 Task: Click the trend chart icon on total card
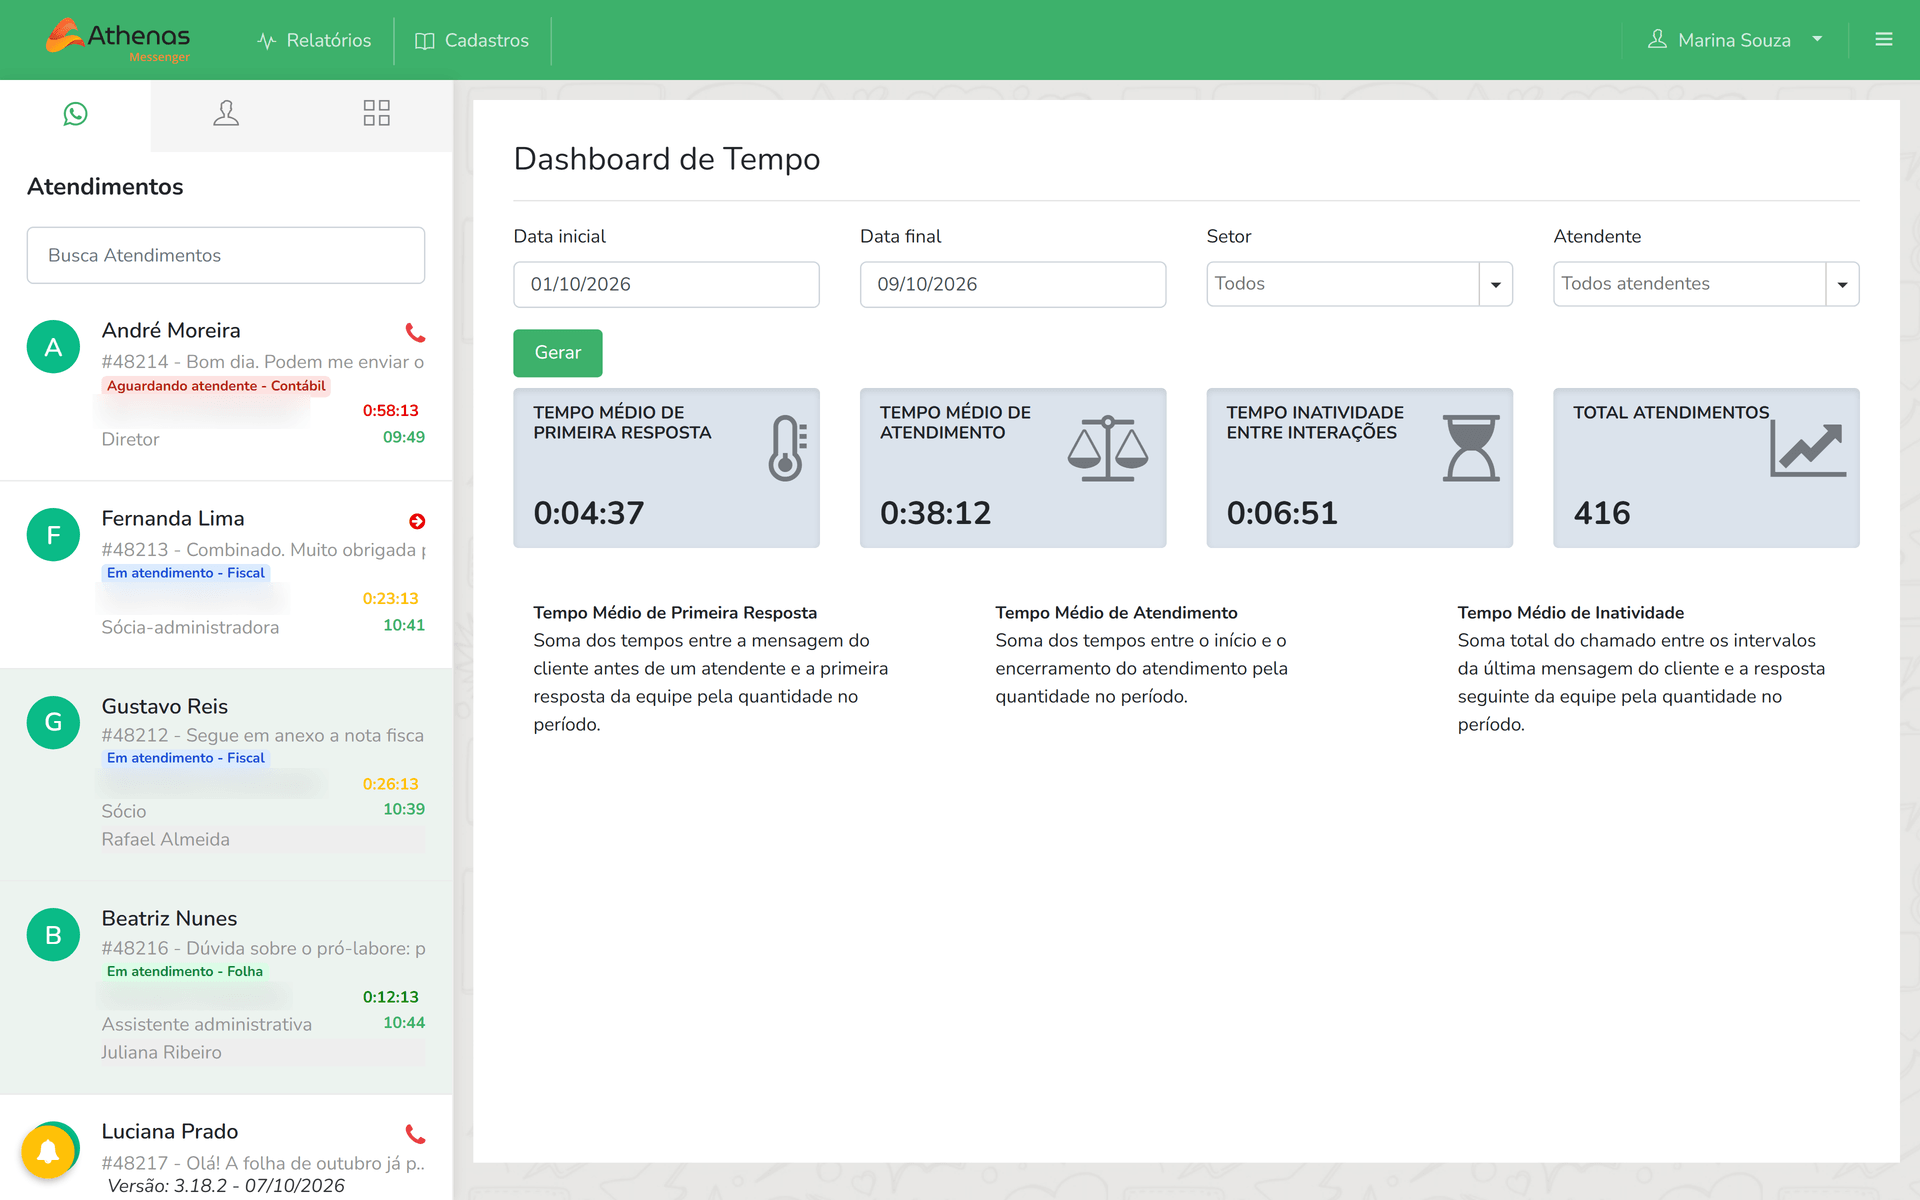[x=1808, y=449]
